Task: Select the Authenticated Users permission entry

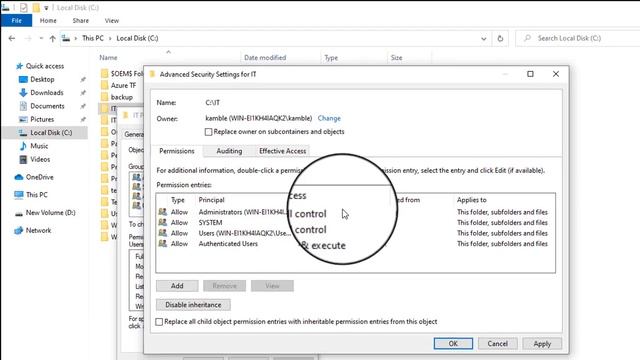Action: pyautogui.click(x=355, y=244)
